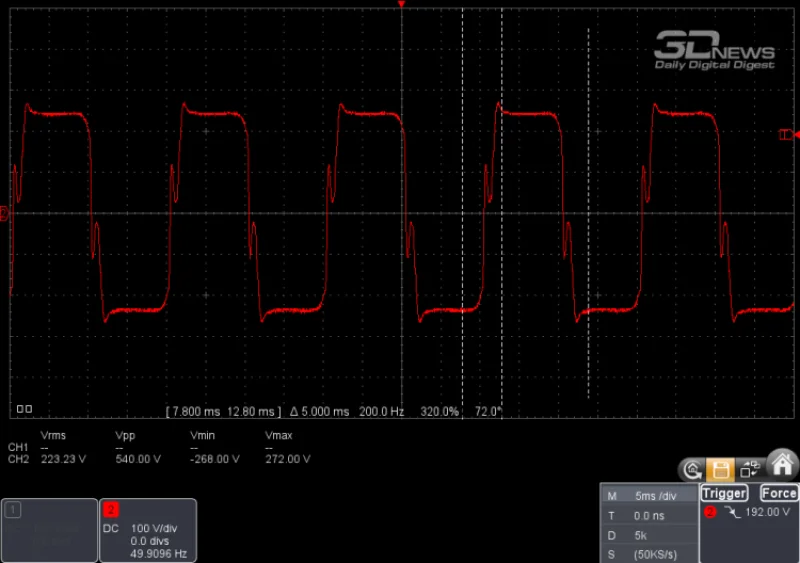Click the 192.00 V trigger level value
The image size is (800, 563).
pyautogui.click(x=767, y=512)
